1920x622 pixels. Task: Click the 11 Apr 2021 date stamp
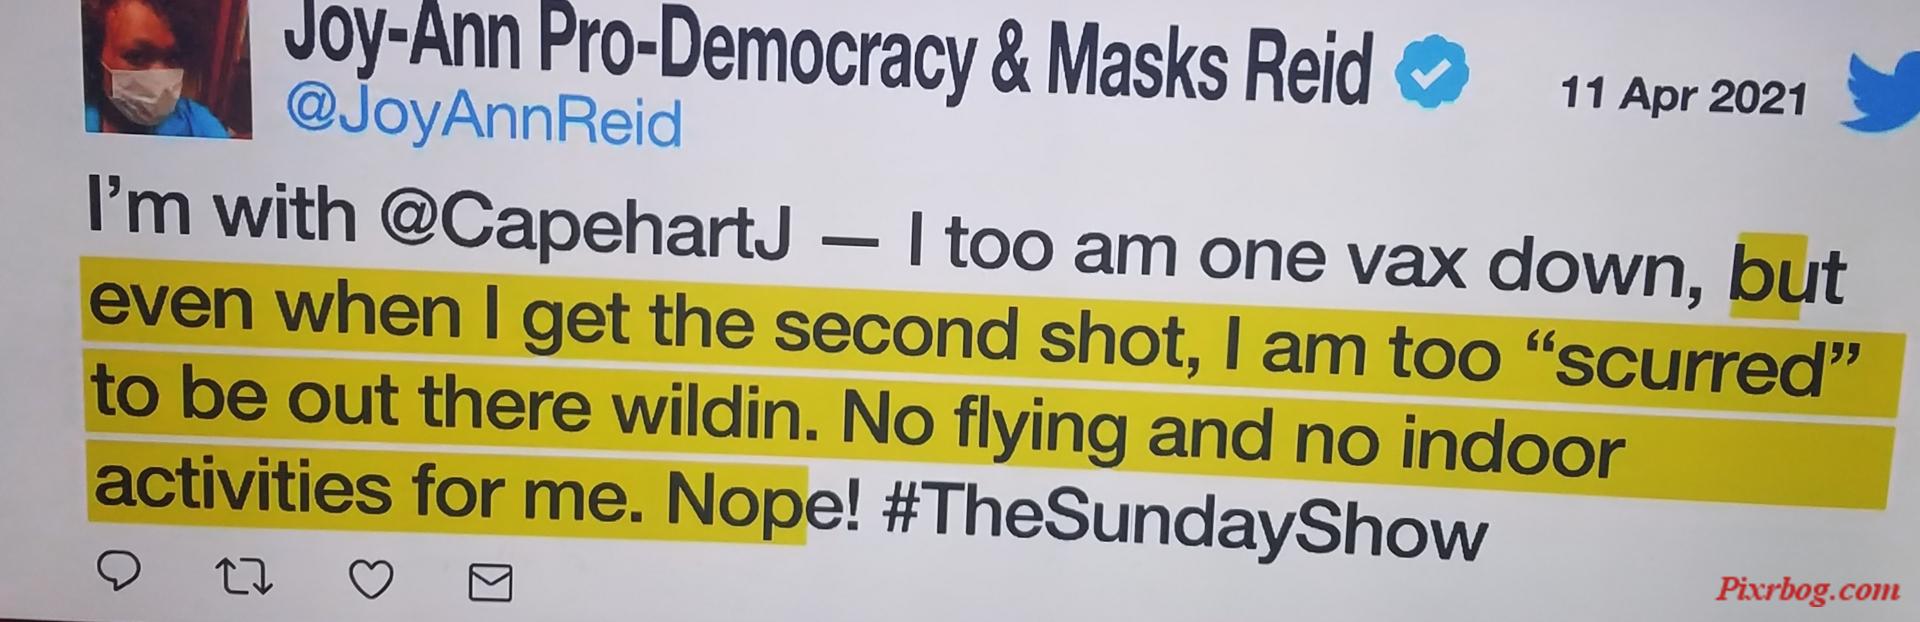1683,96
